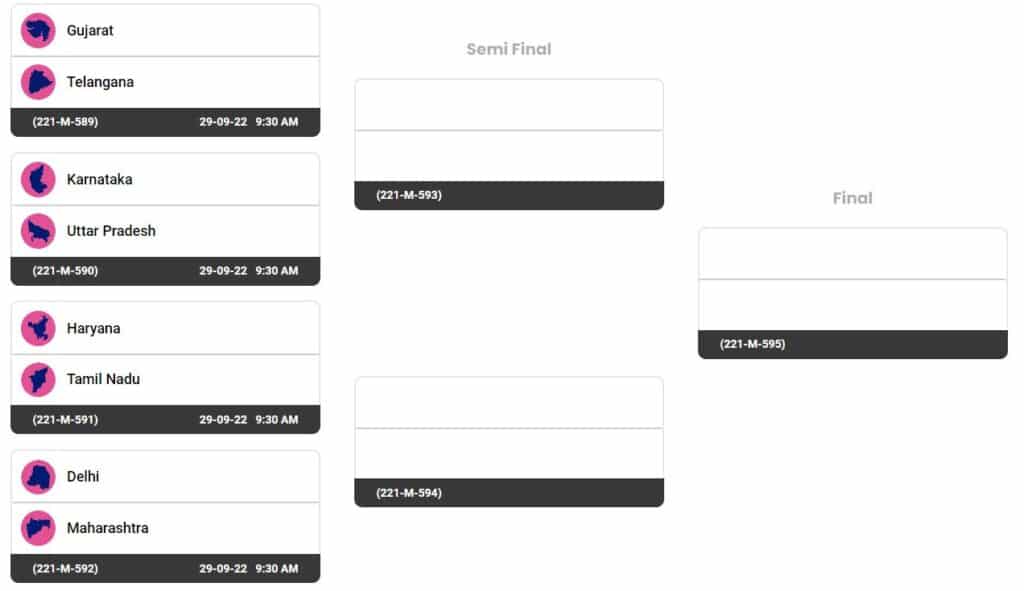The image size is (1024, 591).
Task: Select the Delhi map icon
Action: (x=38, y=477)
